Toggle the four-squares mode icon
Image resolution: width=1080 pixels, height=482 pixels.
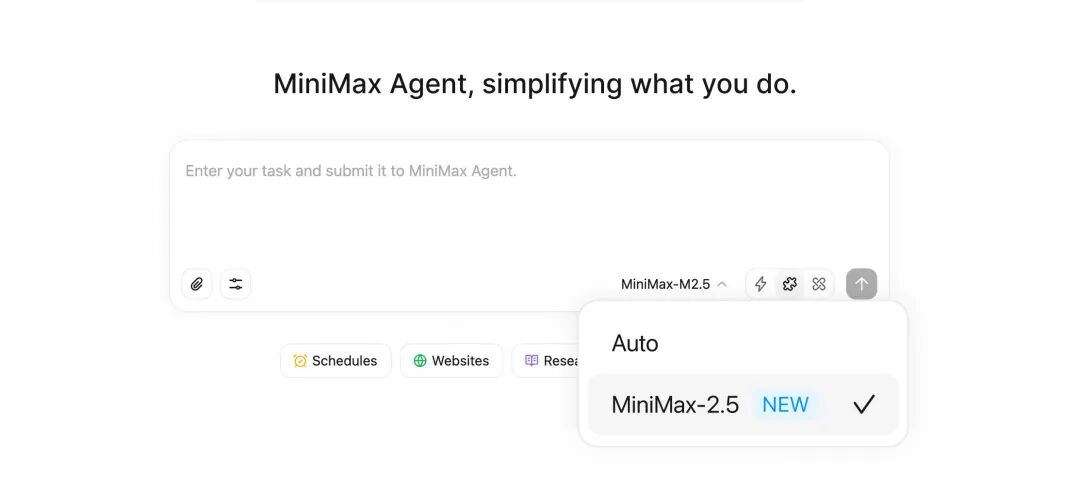[x=819, y=284]
